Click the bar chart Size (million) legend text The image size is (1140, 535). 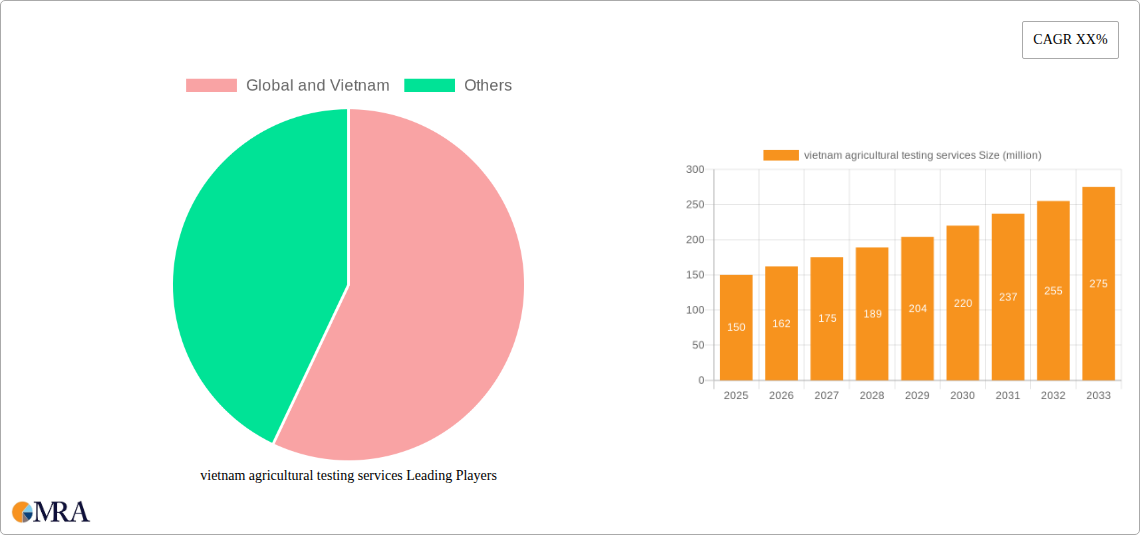(923, 155)
